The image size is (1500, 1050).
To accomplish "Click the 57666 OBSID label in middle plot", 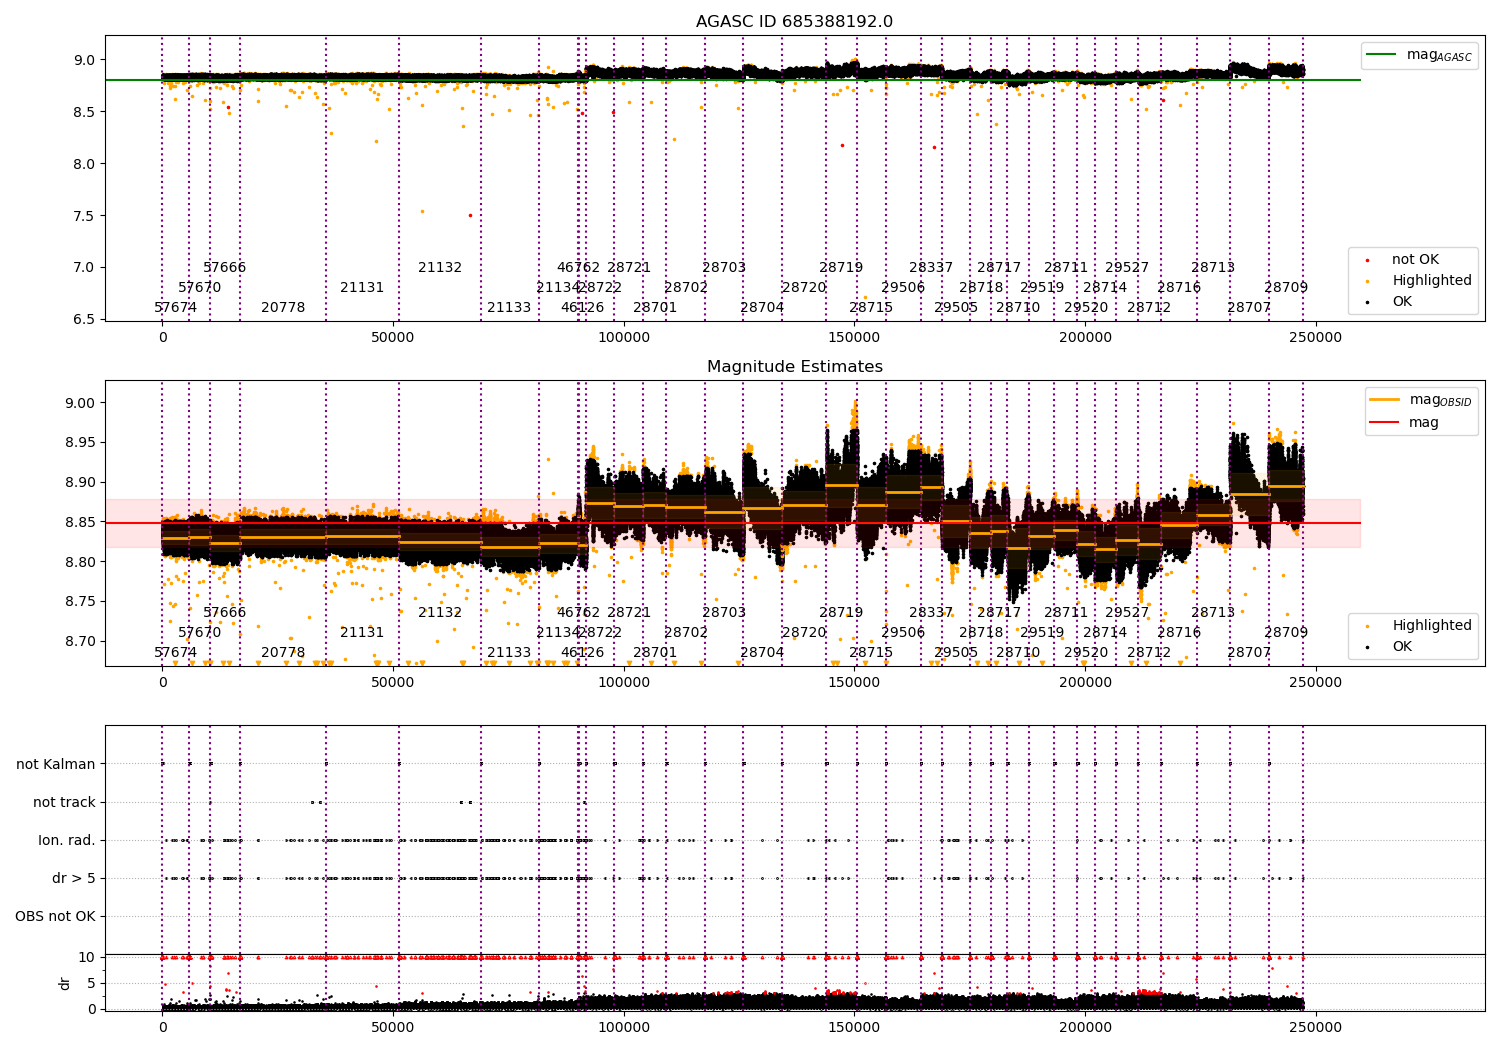I will [x=225, y=613].
